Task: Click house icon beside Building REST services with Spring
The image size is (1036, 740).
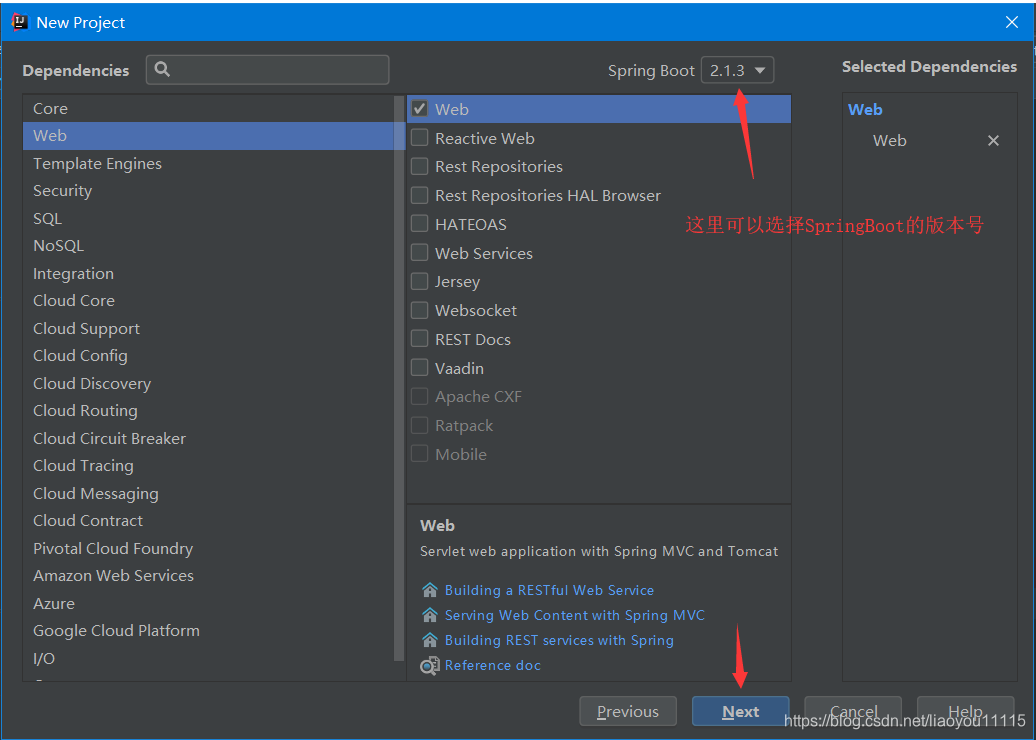Action: [429, 640]
